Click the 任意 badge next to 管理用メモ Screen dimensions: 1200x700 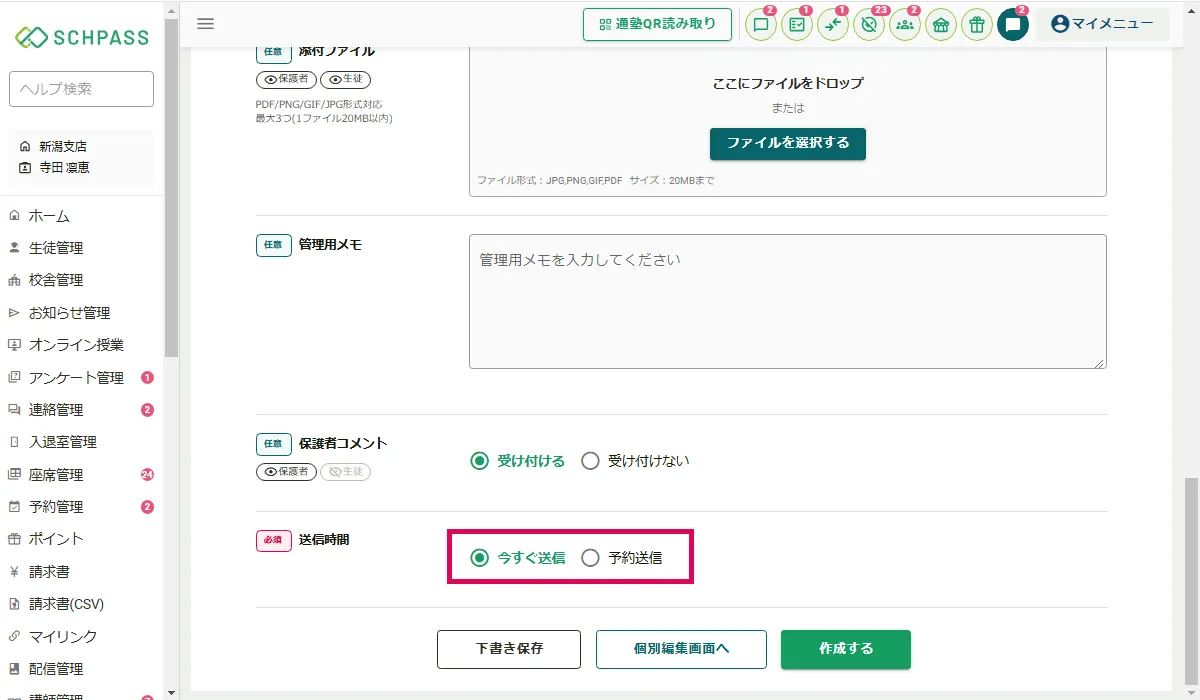click(x=274, y=245)
